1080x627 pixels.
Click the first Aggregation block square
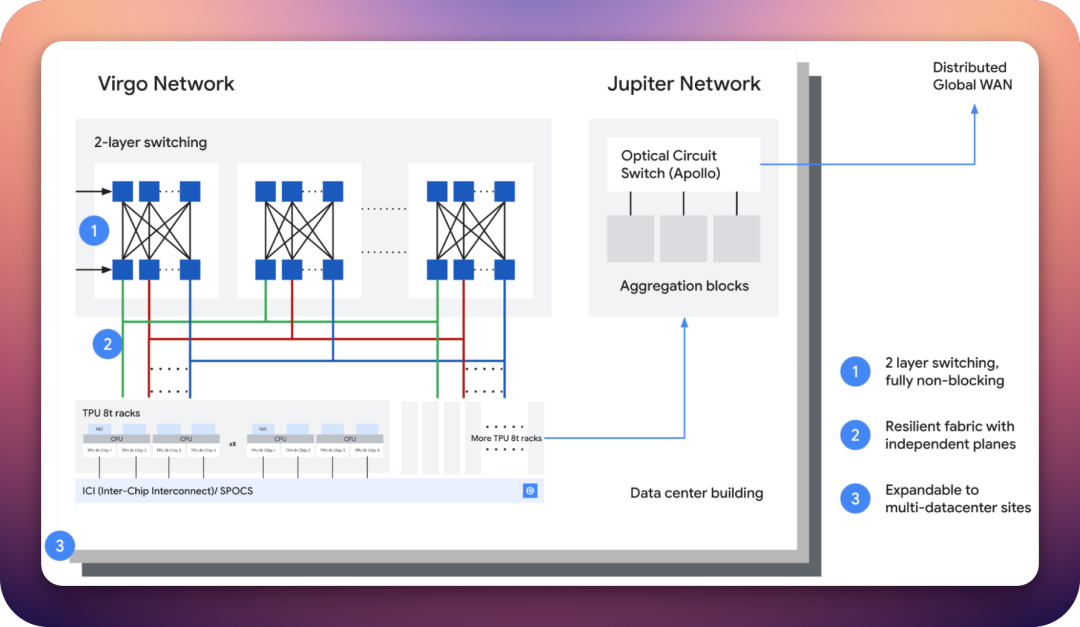tap(631, 239)
